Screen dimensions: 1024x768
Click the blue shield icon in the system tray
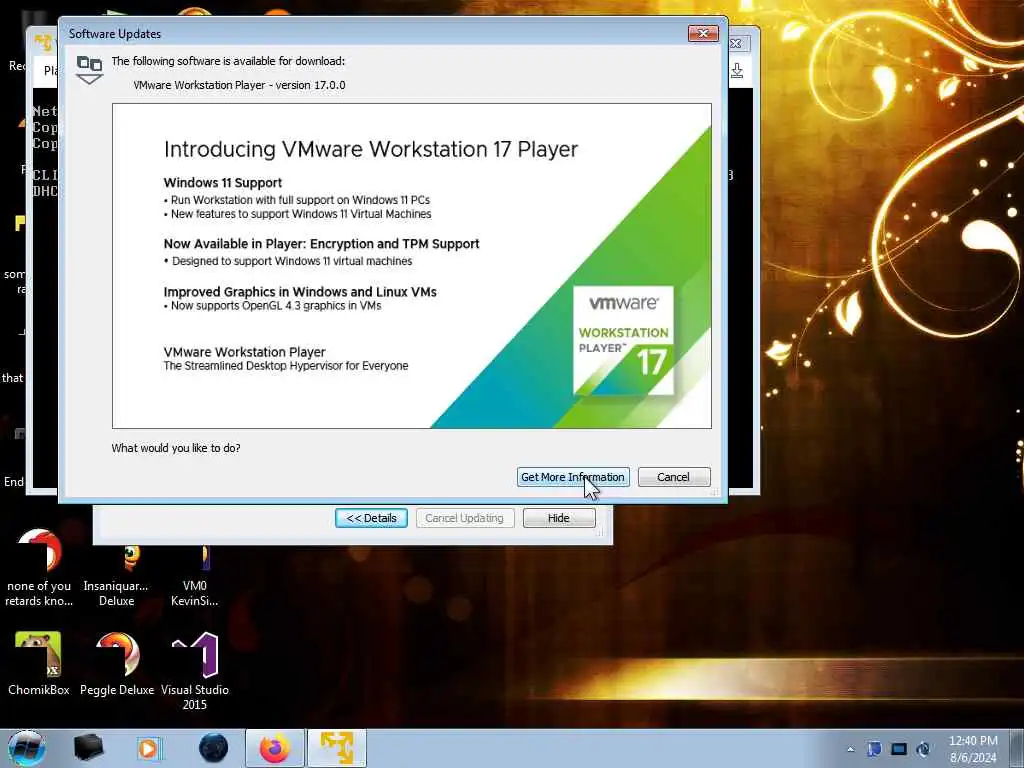pos(874,749)
